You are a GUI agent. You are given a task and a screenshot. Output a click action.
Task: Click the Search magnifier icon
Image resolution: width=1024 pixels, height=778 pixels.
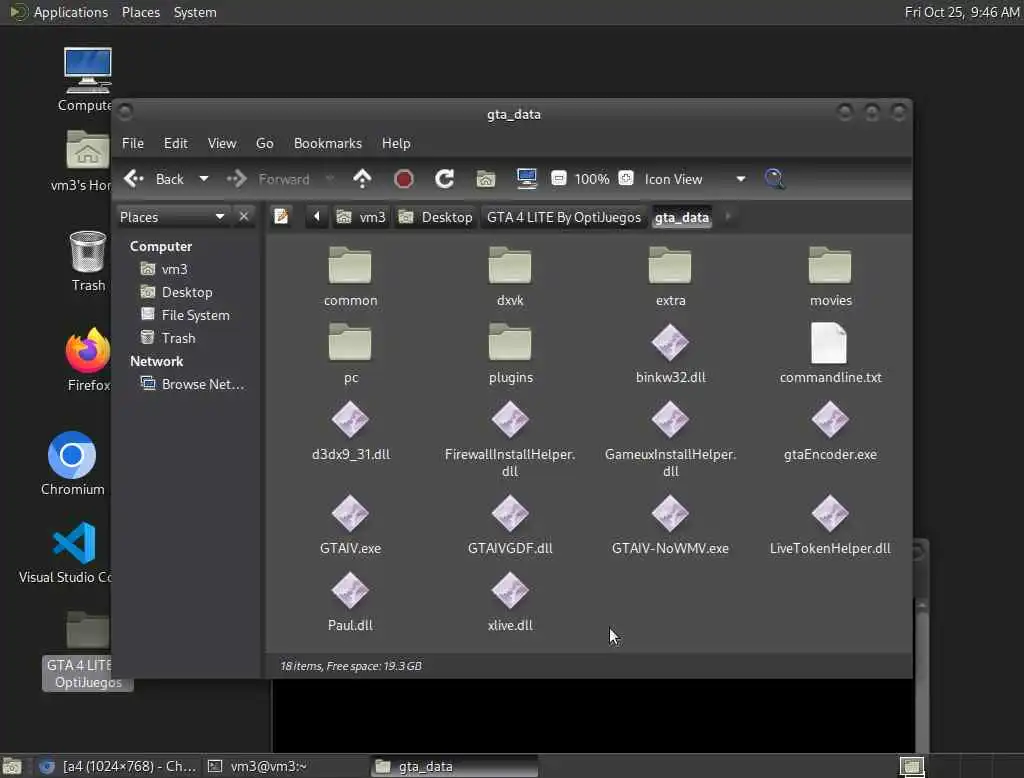775,179
